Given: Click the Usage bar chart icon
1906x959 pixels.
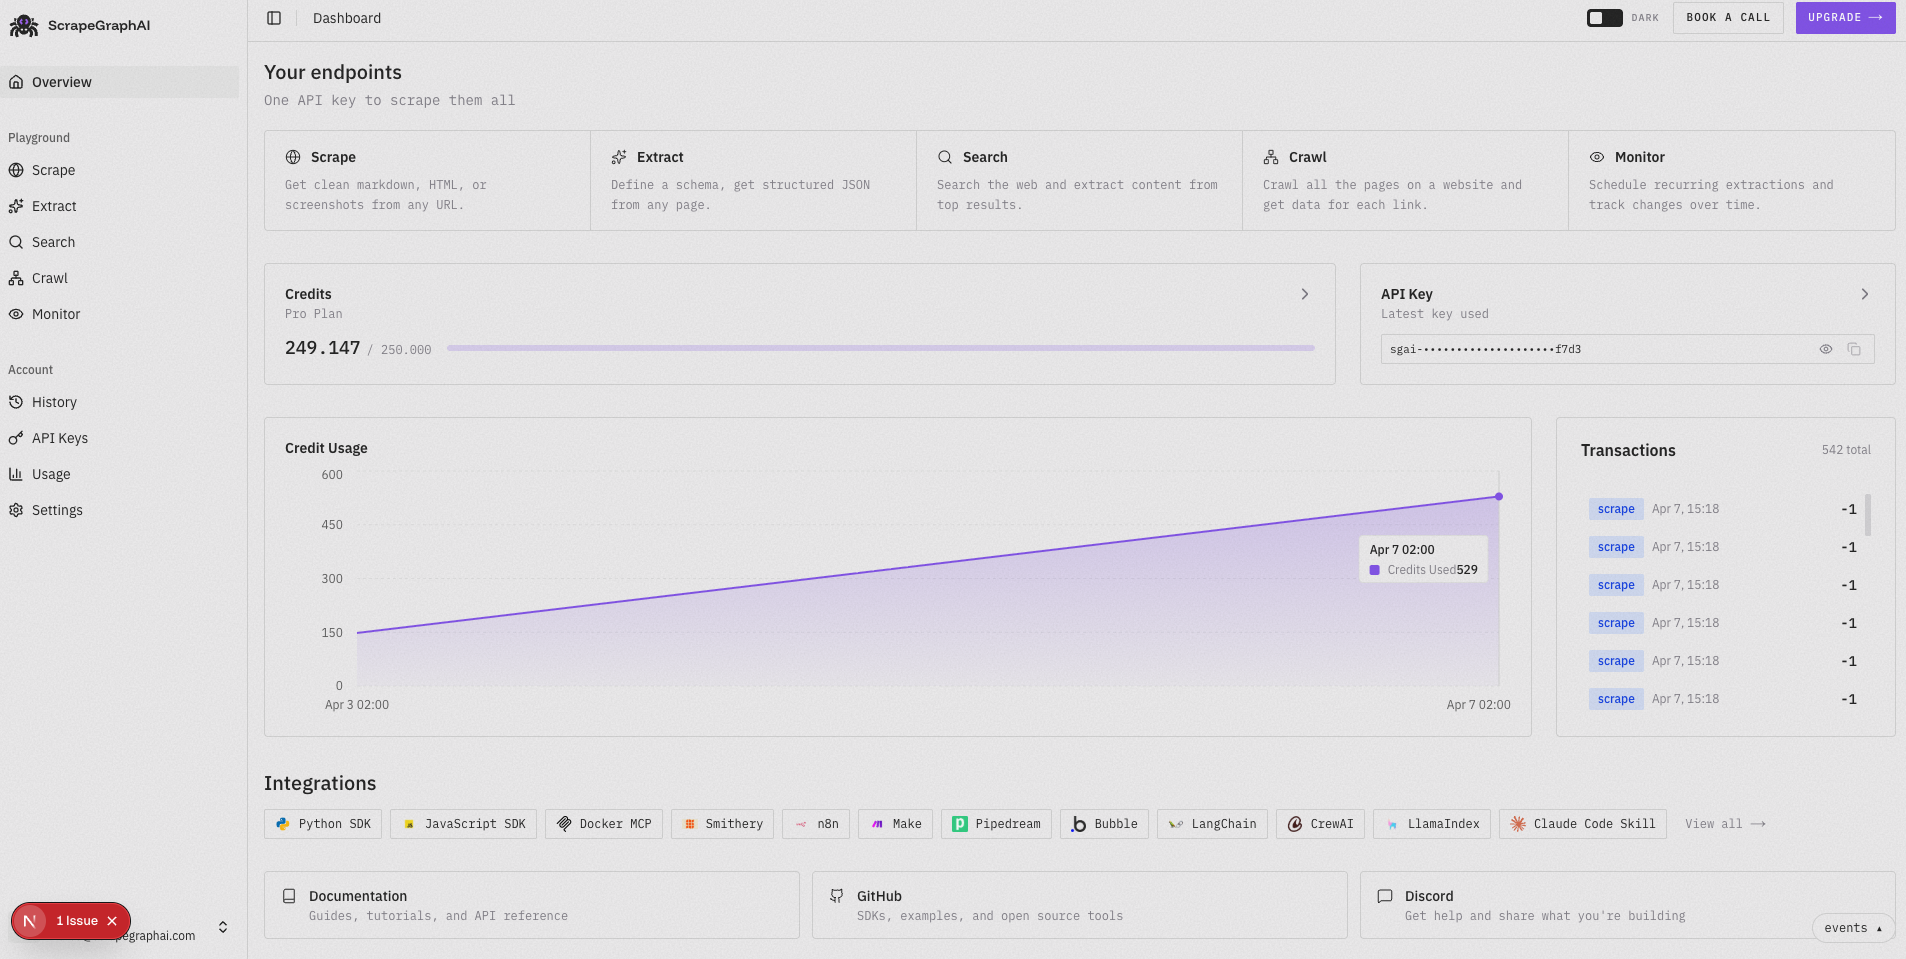Looking at the screenshot, I should click(x=16, y=474).
